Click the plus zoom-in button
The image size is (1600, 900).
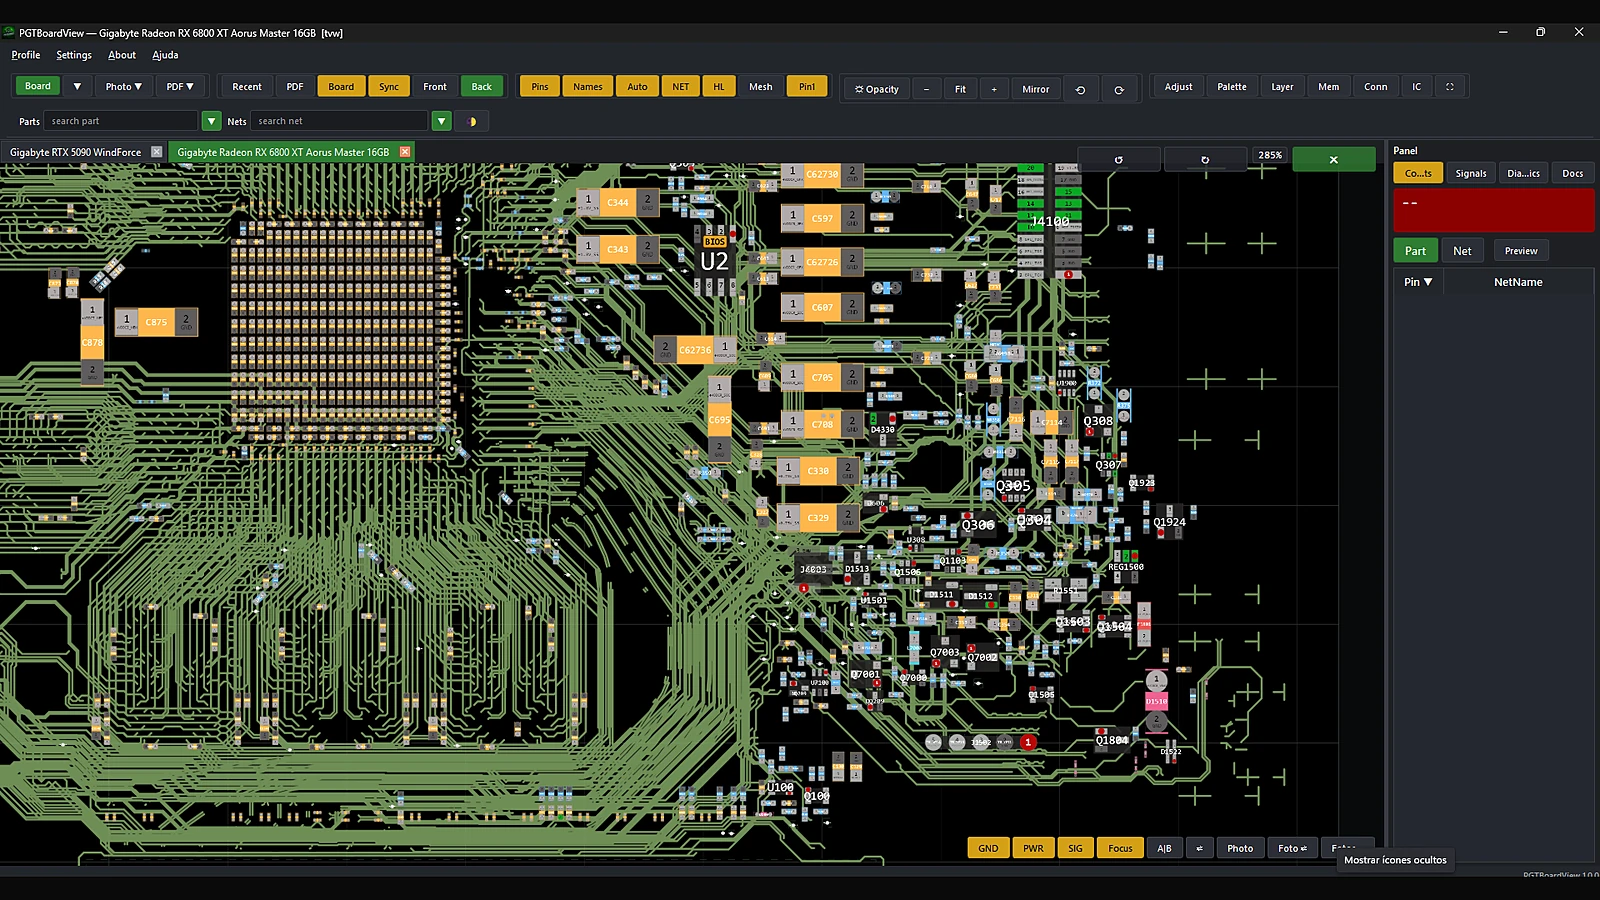click(x=994, y=89)
